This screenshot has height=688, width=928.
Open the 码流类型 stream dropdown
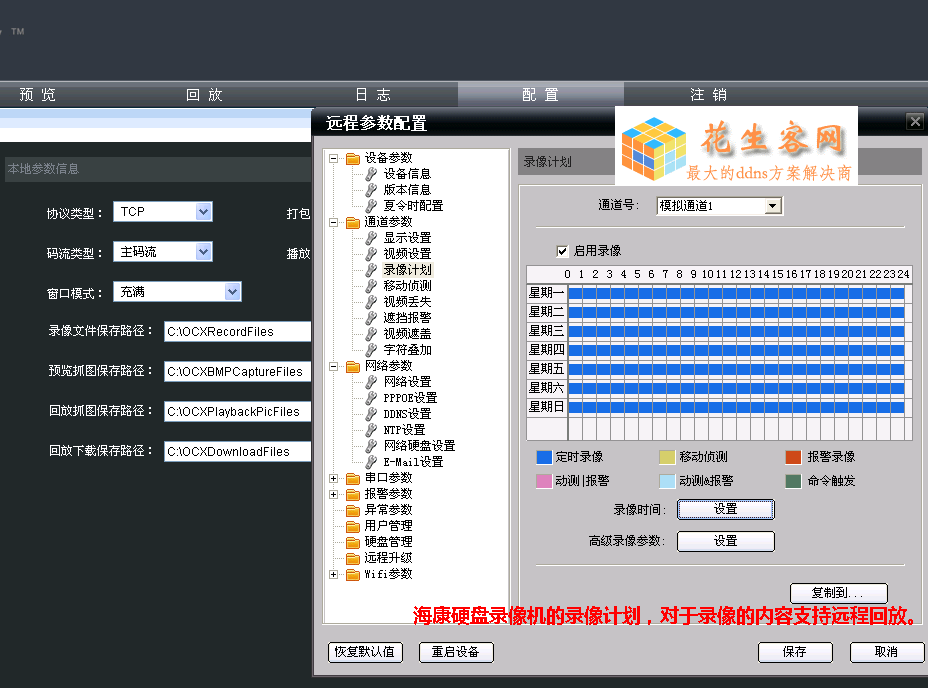pyautogui.click(x=203, y=252)
